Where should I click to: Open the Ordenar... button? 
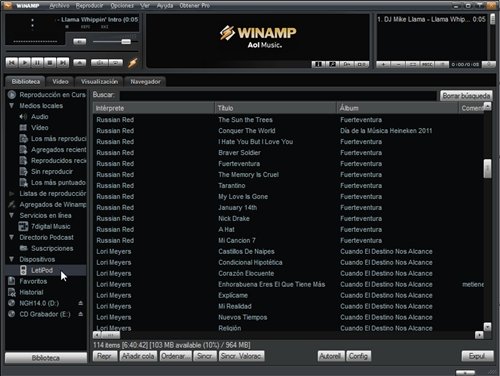[x=176, y=356]
